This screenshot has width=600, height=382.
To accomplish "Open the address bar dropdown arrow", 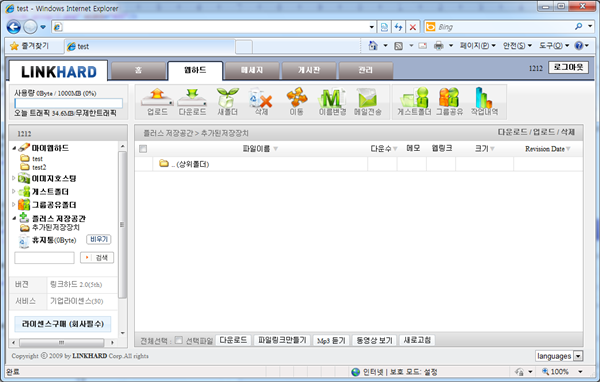I will coord(372,27).
